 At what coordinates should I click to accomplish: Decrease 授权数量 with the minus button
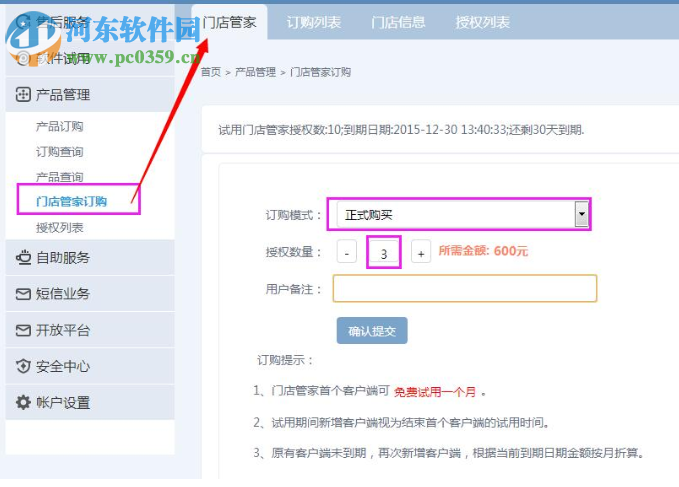(x=346, y=252)
